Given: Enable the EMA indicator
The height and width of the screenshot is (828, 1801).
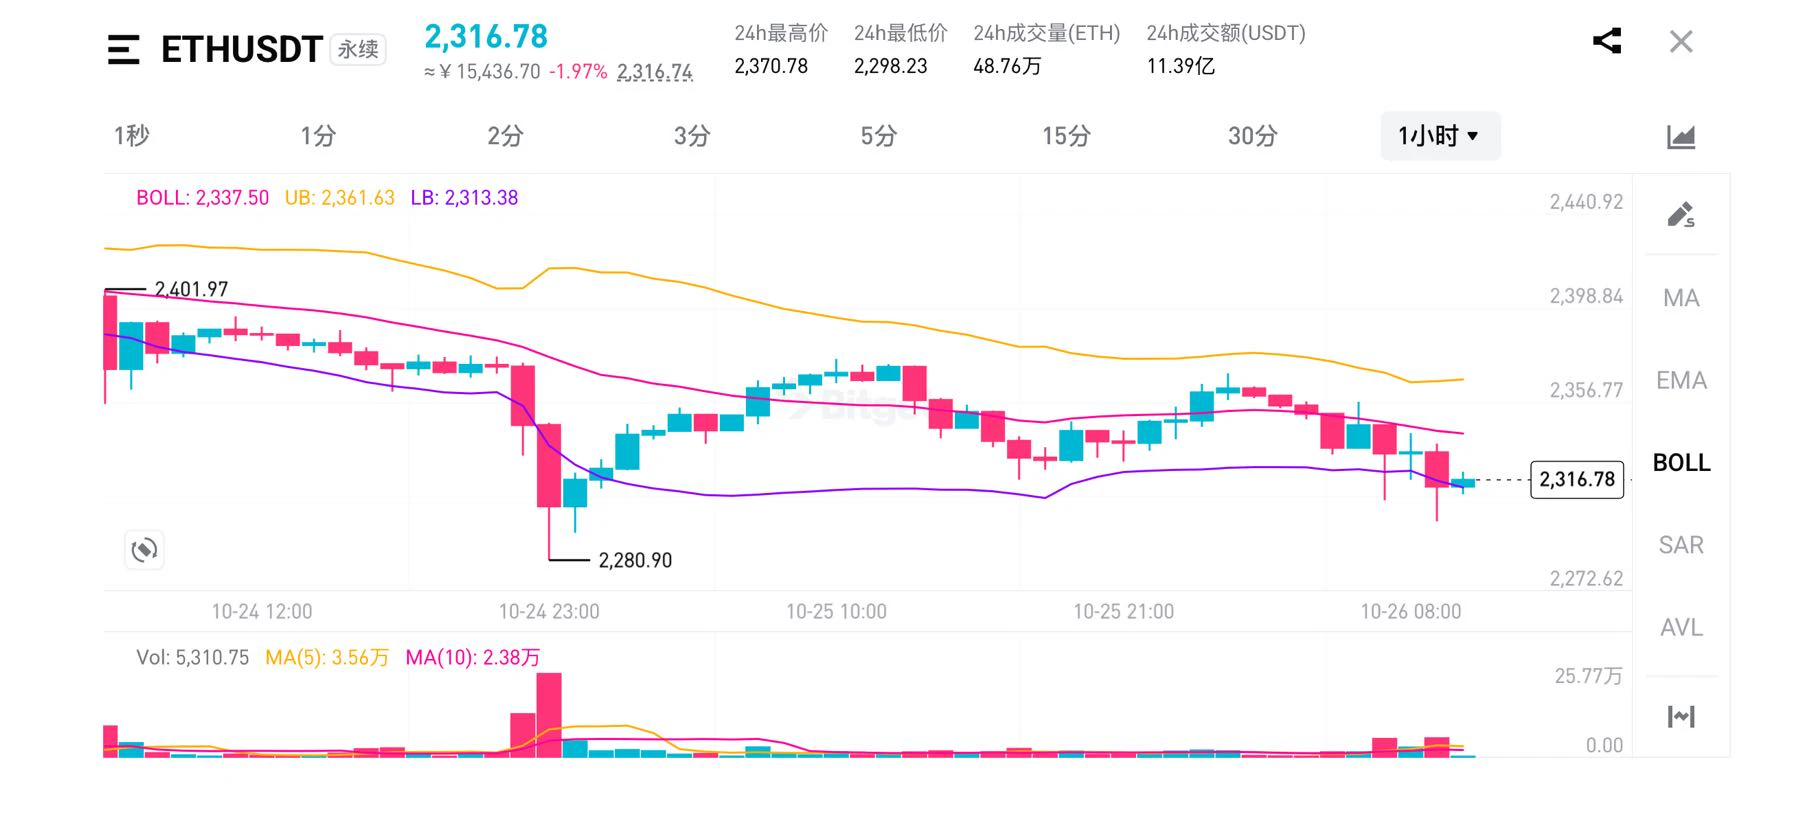Looking at the screenshot, I should [x=1681, y=380].
